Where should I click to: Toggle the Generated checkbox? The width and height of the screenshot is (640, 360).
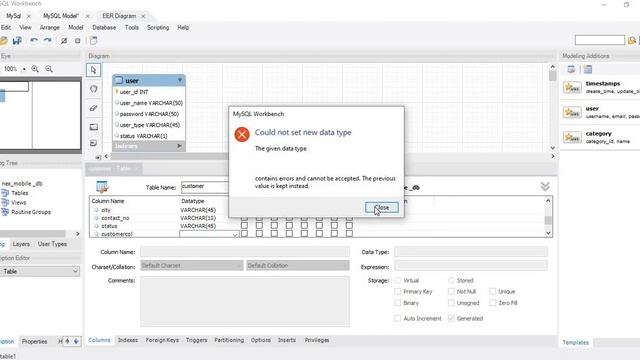tap(451, 318)
